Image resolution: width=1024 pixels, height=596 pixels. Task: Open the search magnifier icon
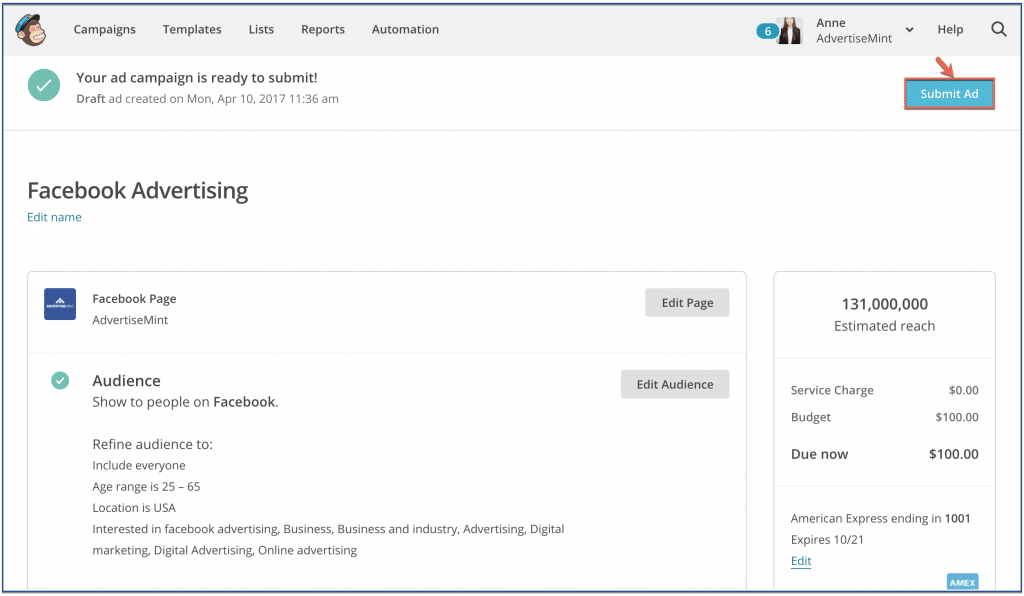[999, 29]
